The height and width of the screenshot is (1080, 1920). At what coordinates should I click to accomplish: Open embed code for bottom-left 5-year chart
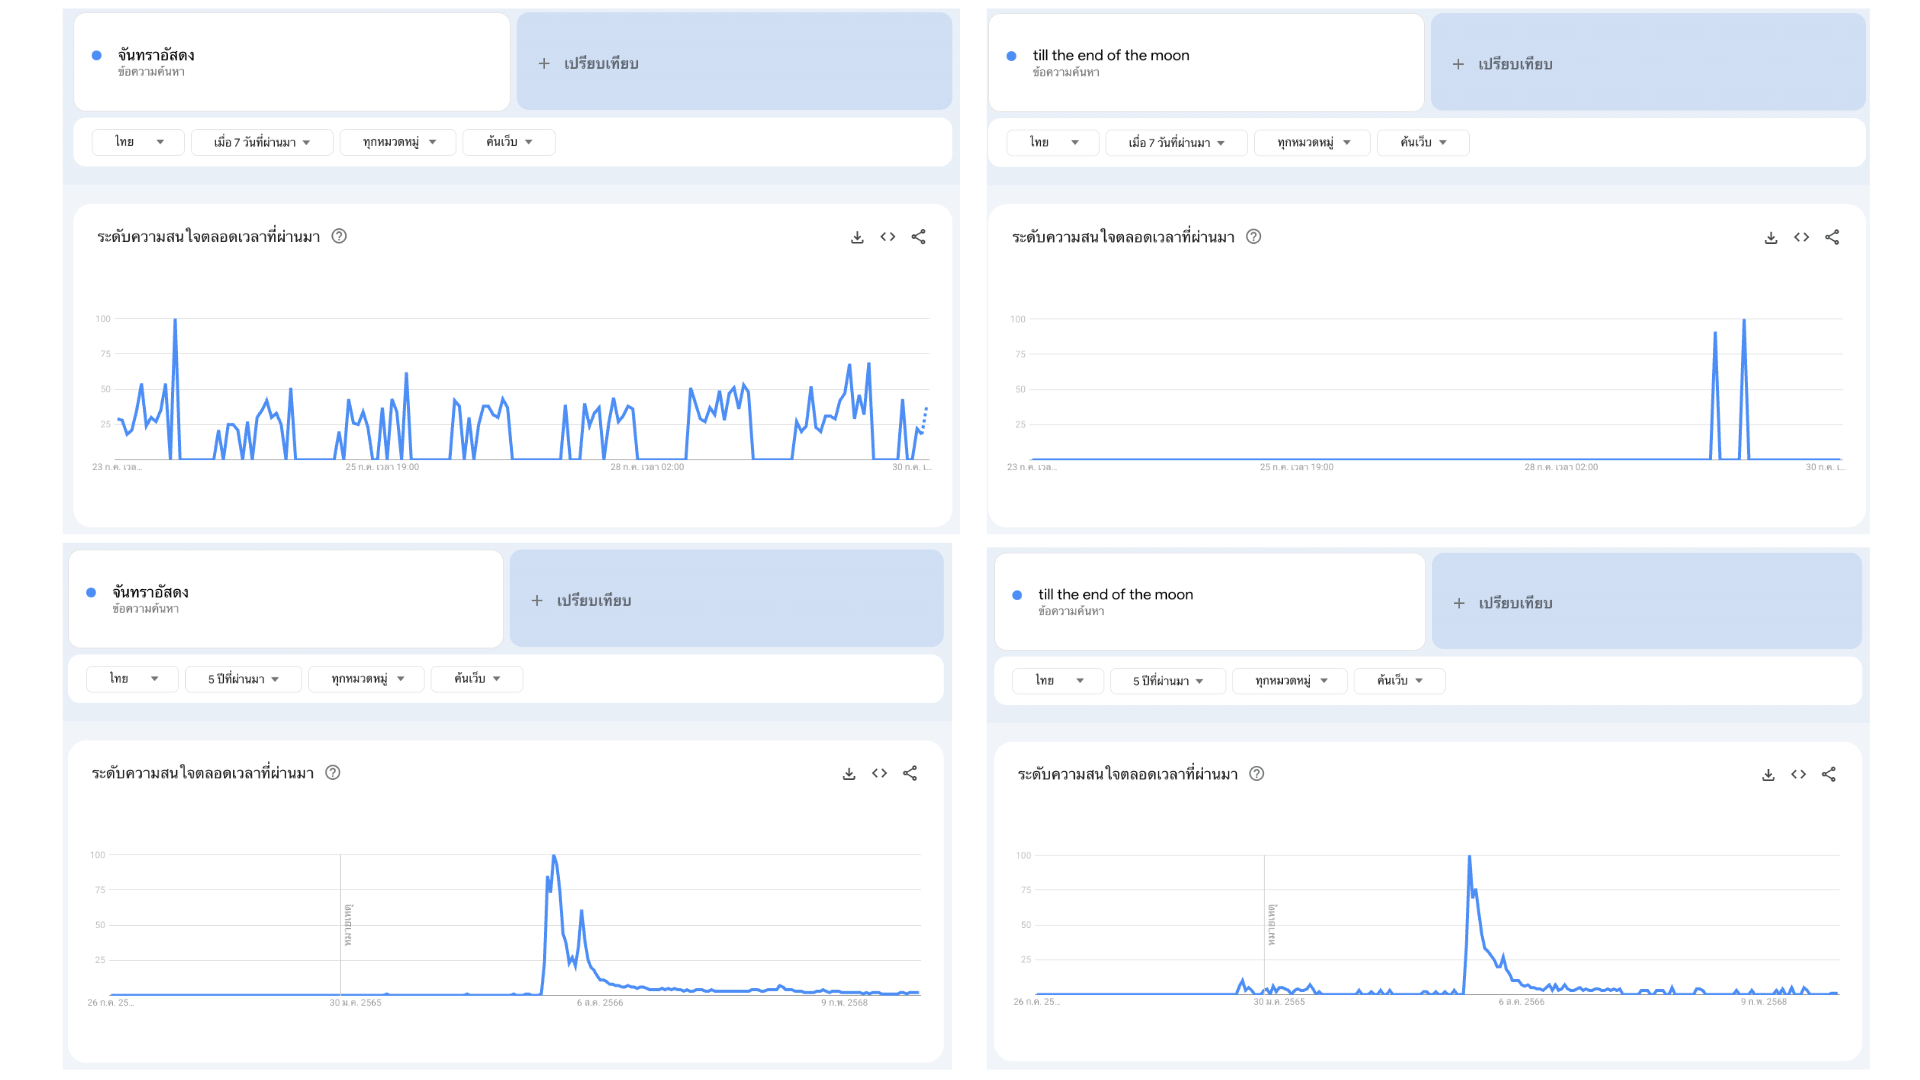tap(879, 773)
